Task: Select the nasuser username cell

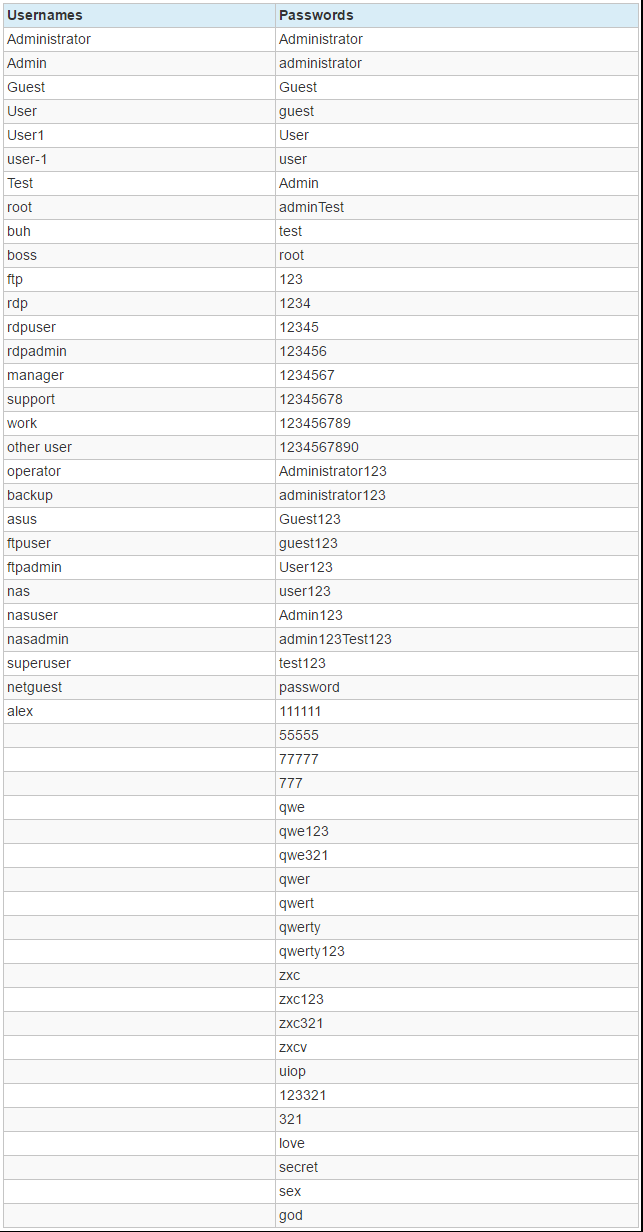Action: click(32, 615)
